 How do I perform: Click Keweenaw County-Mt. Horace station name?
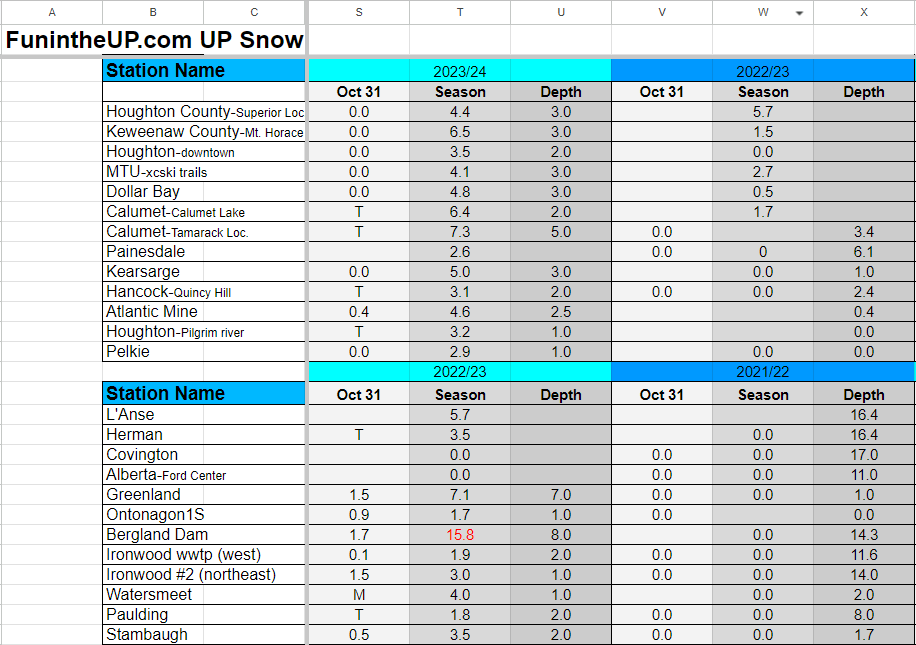coord(204,131)
